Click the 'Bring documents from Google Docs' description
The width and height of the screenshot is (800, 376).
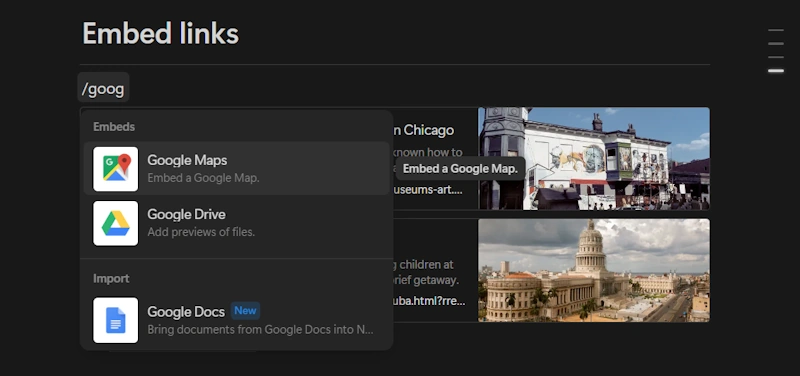coord(260,330)
